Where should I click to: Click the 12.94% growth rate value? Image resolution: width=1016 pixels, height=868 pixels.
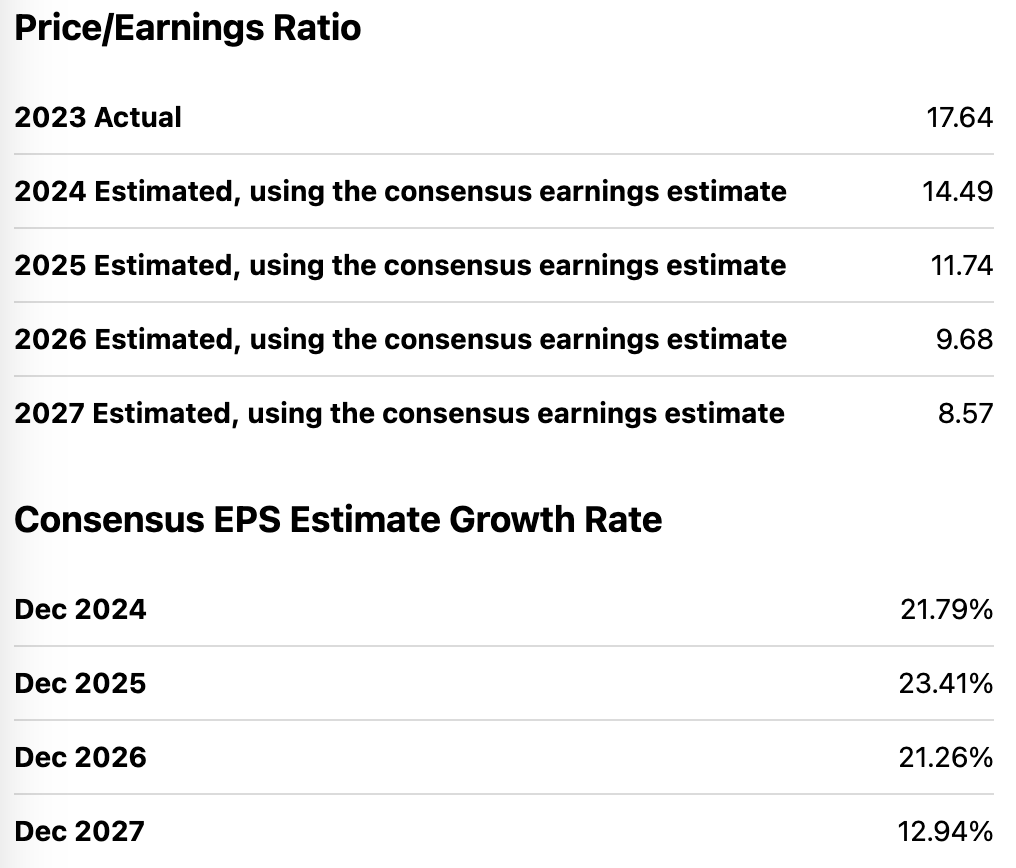tap(947, 831)
